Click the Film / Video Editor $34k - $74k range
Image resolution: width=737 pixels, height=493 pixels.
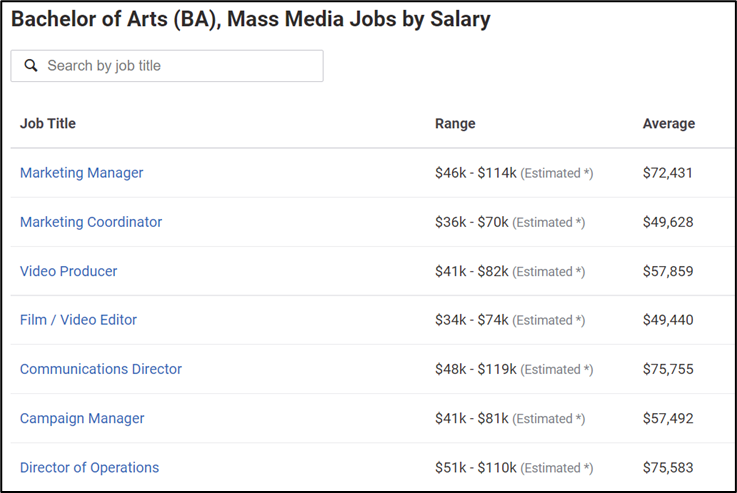point(471,320)
